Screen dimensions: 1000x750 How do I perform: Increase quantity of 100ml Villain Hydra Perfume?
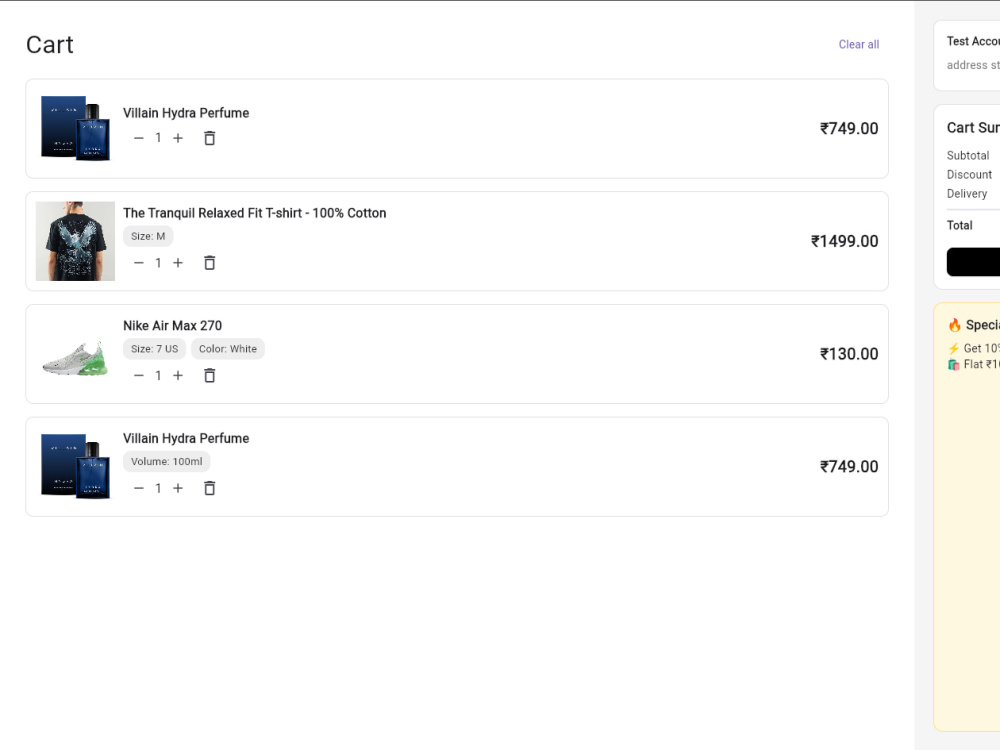(178, 489)
